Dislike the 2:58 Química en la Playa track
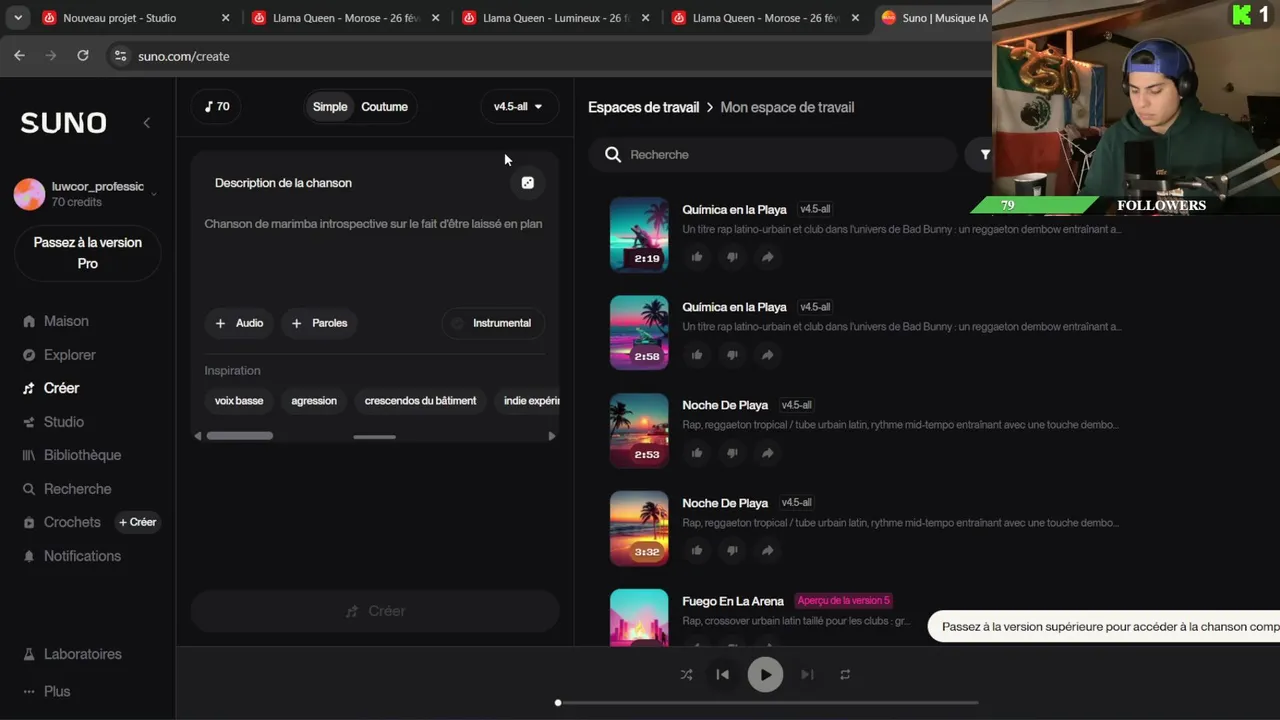 (732, 355)
